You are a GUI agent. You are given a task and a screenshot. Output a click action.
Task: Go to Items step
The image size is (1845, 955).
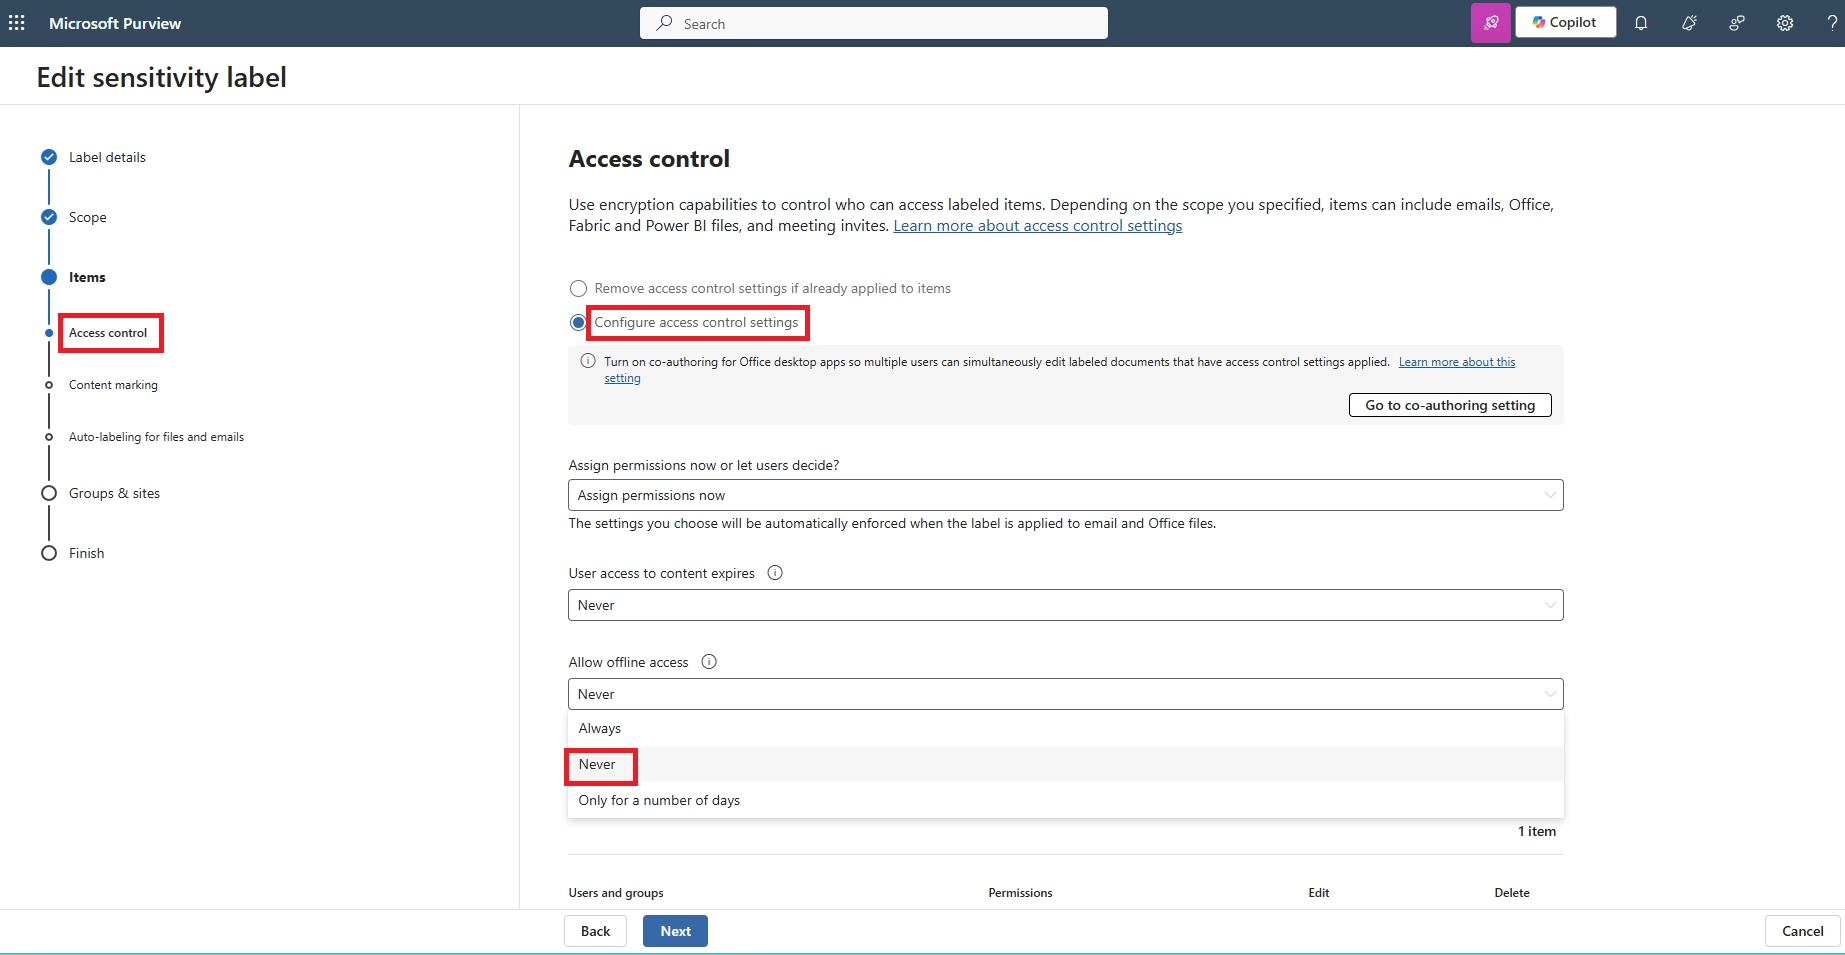click(x=87, y=277)
